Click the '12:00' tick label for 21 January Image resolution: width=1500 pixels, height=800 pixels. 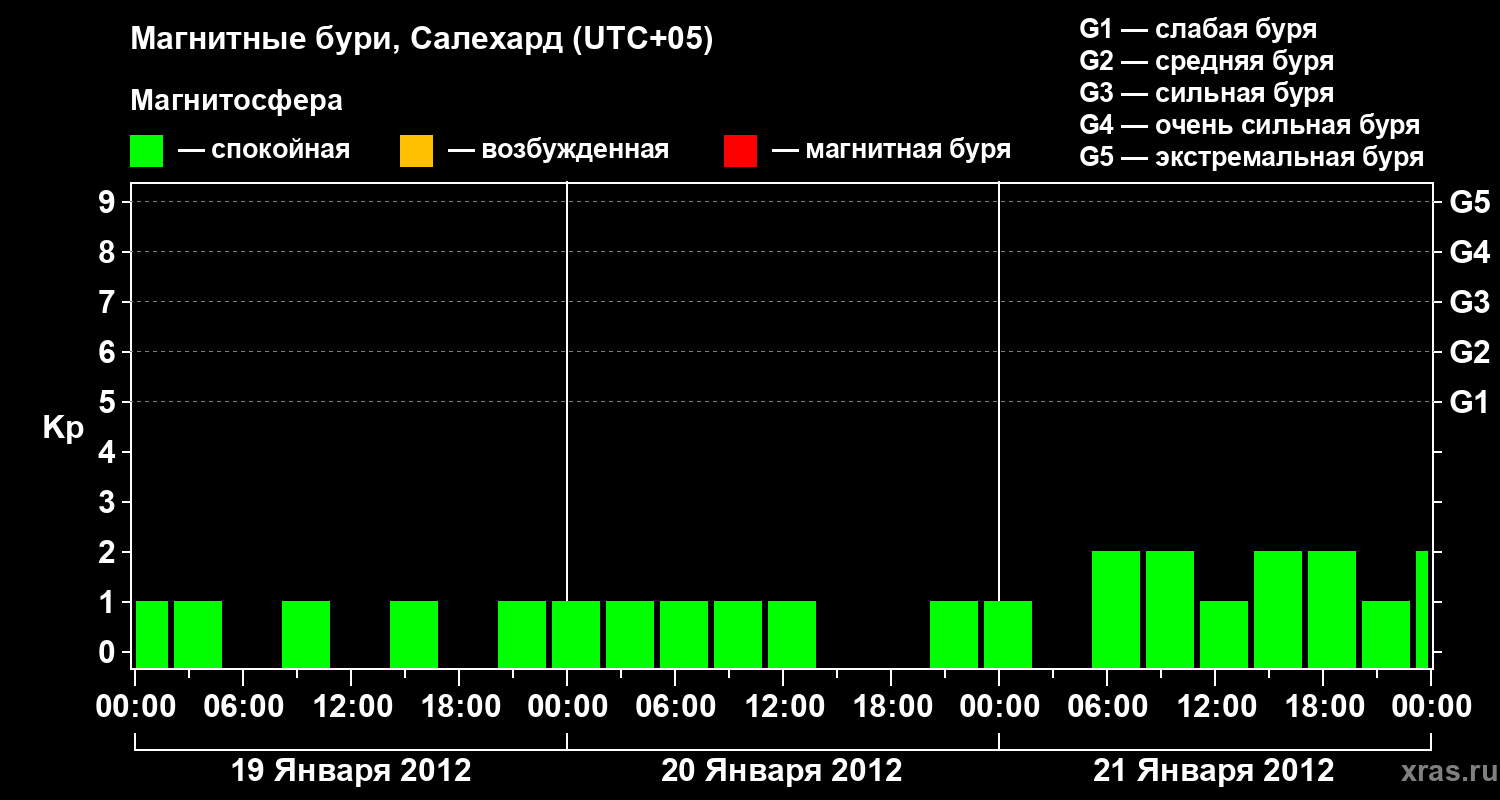1215,707
